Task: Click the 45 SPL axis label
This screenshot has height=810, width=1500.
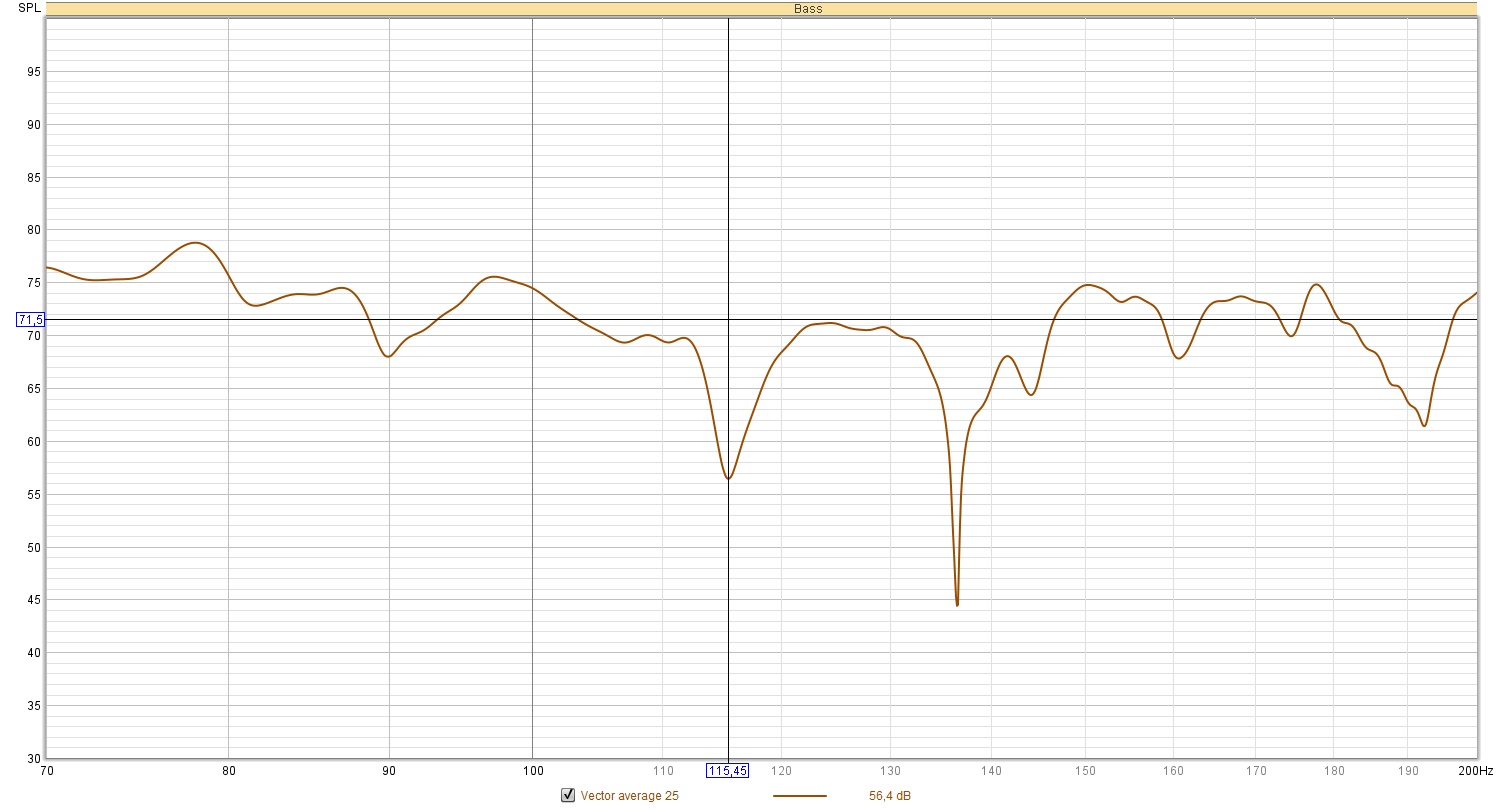Action: click(x=34, y=600)
